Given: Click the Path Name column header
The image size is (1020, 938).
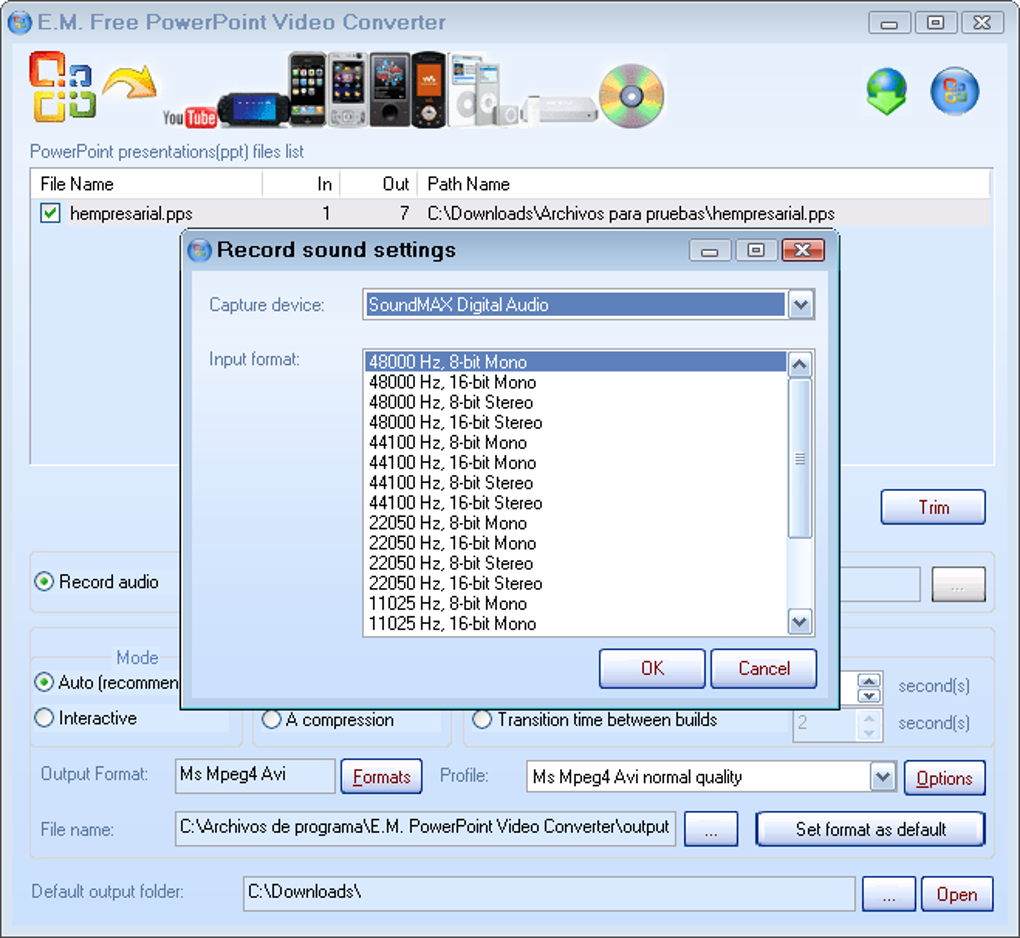Looking at the screenshot, I should pyautogui.click(x=704, y=184).
